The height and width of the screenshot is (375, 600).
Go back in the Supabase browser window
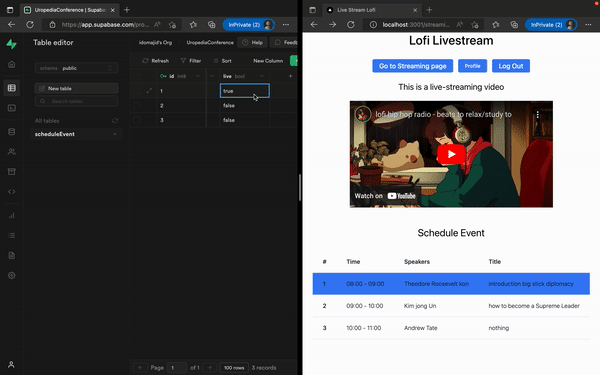pos(11,25)
